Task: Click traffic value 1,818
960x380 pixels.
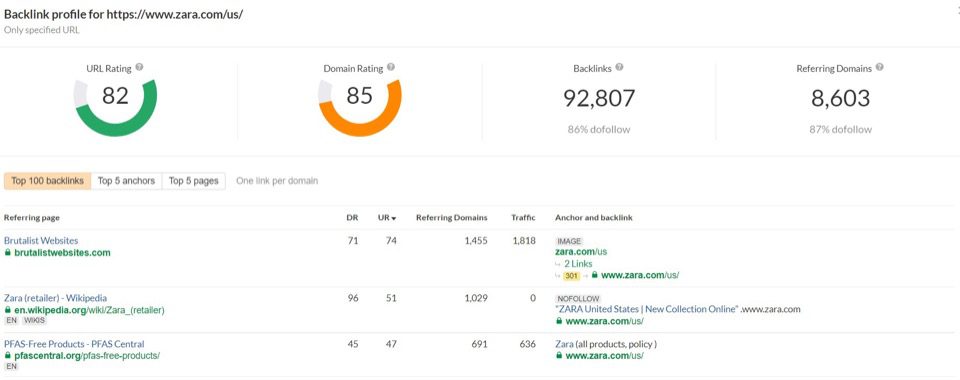Action: click(x=524, y=241)
